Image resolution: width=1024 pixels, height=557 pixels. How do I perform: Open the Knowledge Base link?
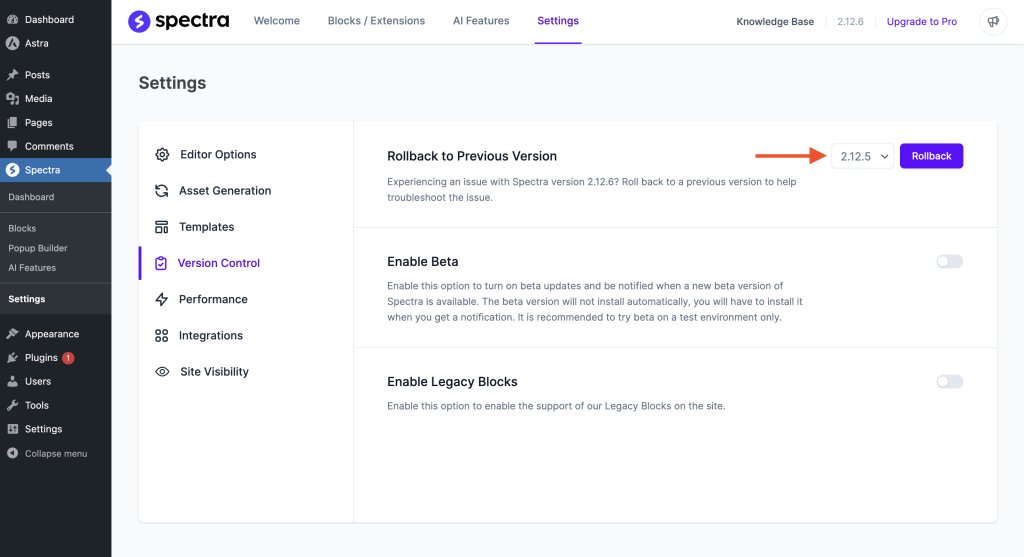[775, 22]
